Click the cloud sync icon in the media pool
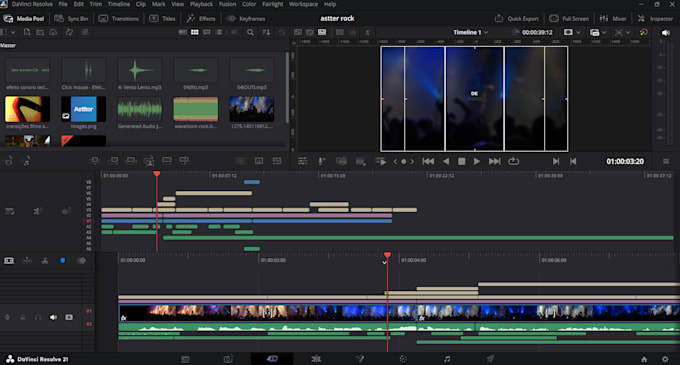680x365 pixels. [53, 33]
